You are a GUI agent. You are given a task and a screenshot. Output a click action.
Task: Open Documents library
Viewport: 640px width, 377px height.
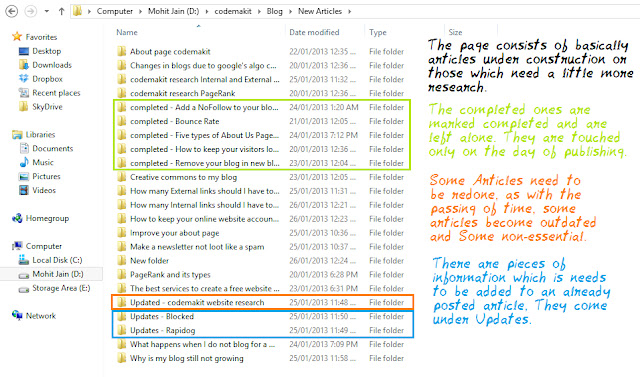tap(53, 148)
